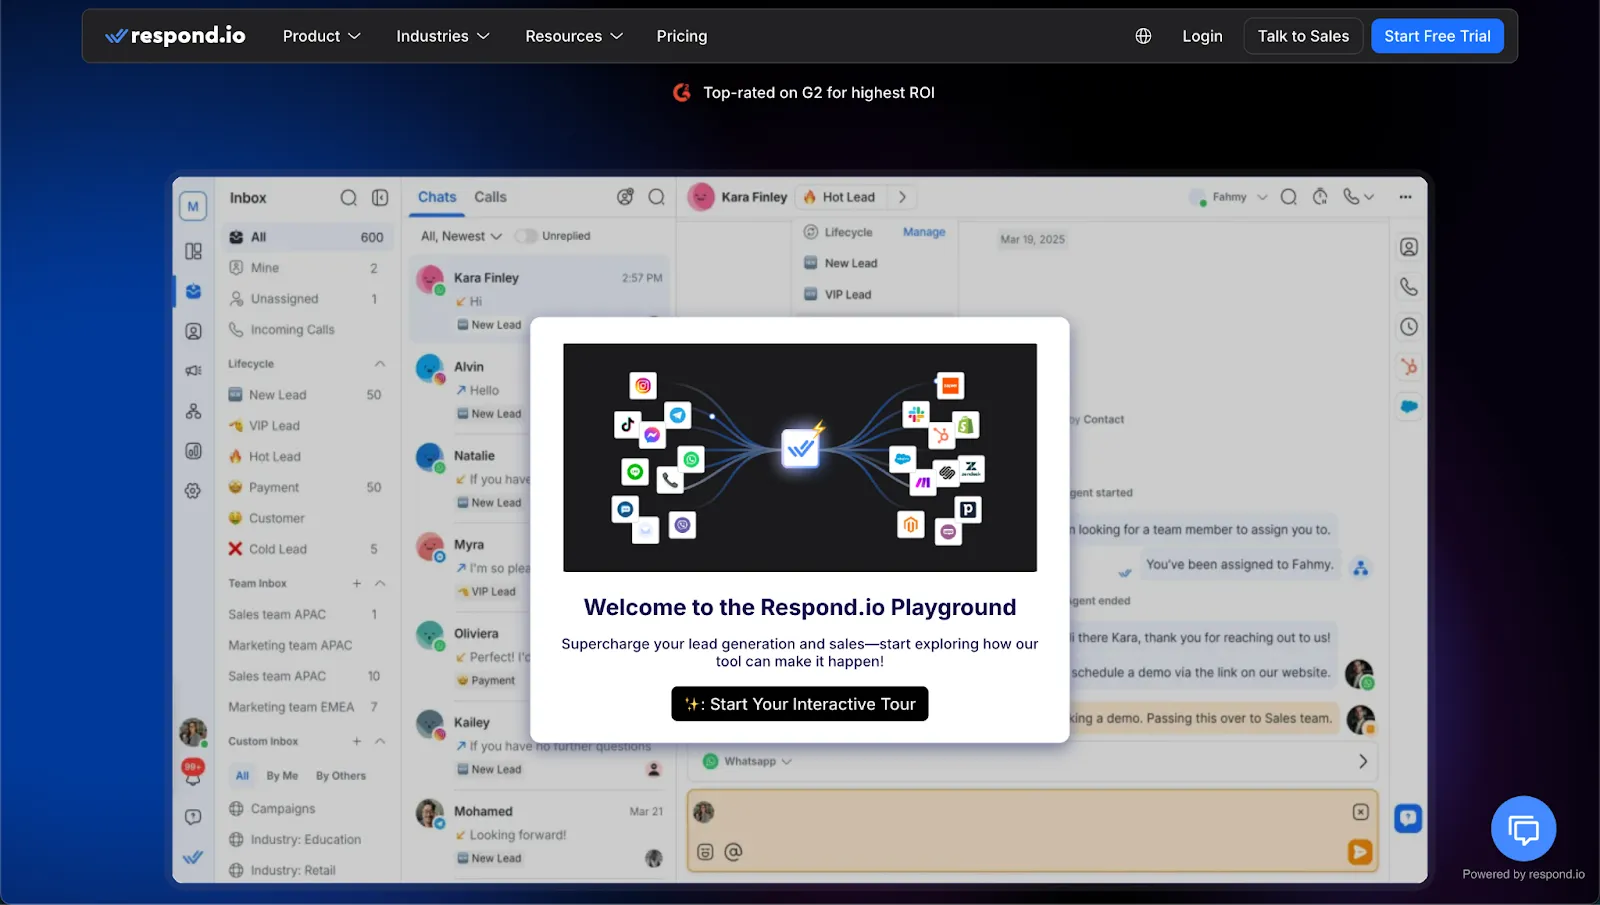The height and width of the screenshot is (905, 1600).
Task: Click Start Your Interactive Tour
Action: [x=800, y=704]
